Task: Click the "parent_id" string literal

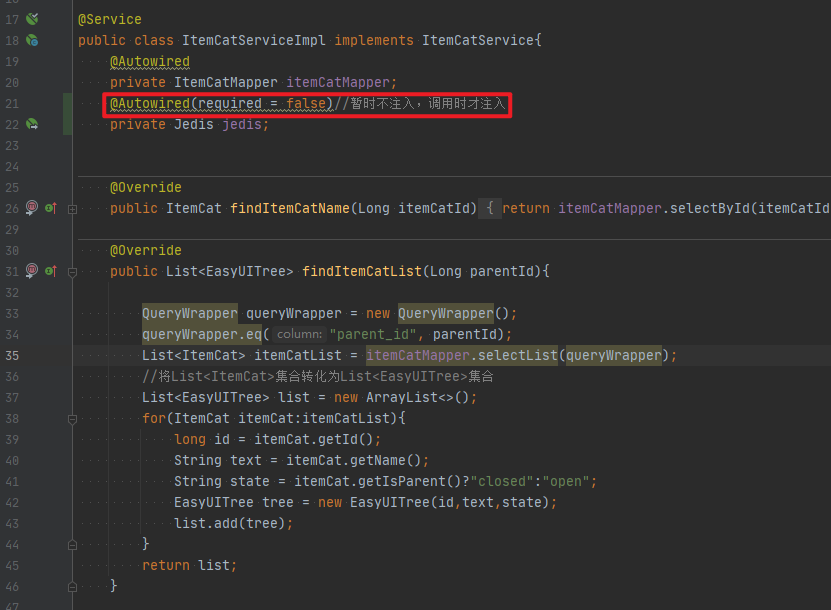Action: click(x=373, y=334)
